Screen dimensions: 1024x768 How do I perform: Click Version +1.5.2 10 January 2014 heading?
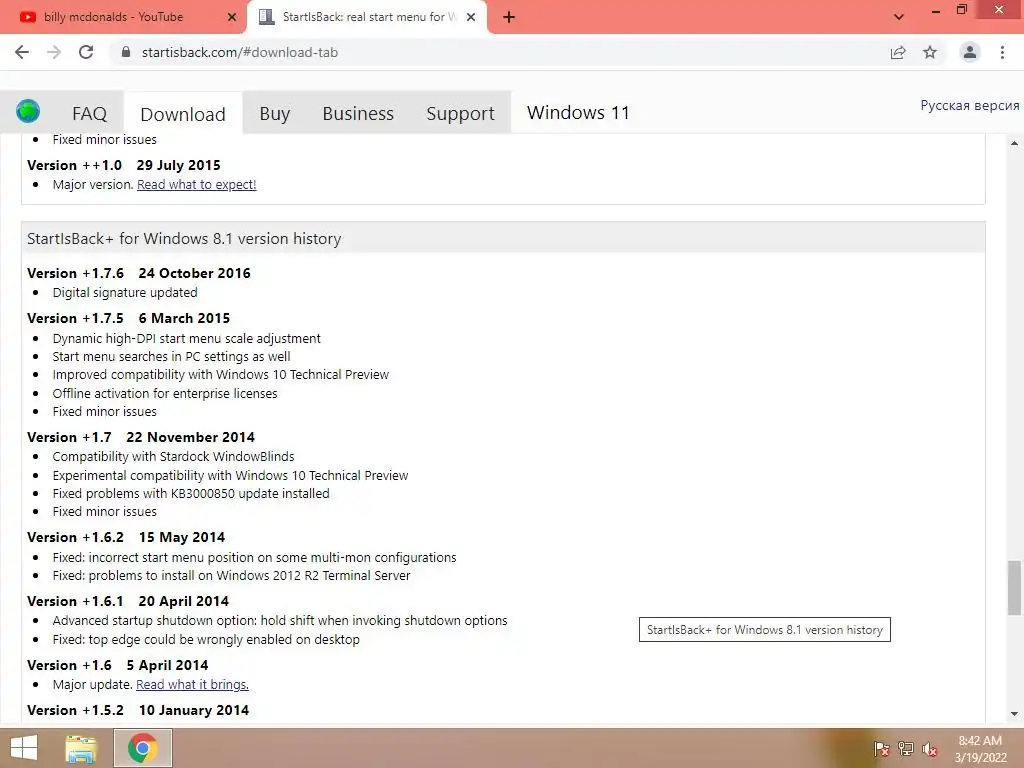click(x=138, y=710)
